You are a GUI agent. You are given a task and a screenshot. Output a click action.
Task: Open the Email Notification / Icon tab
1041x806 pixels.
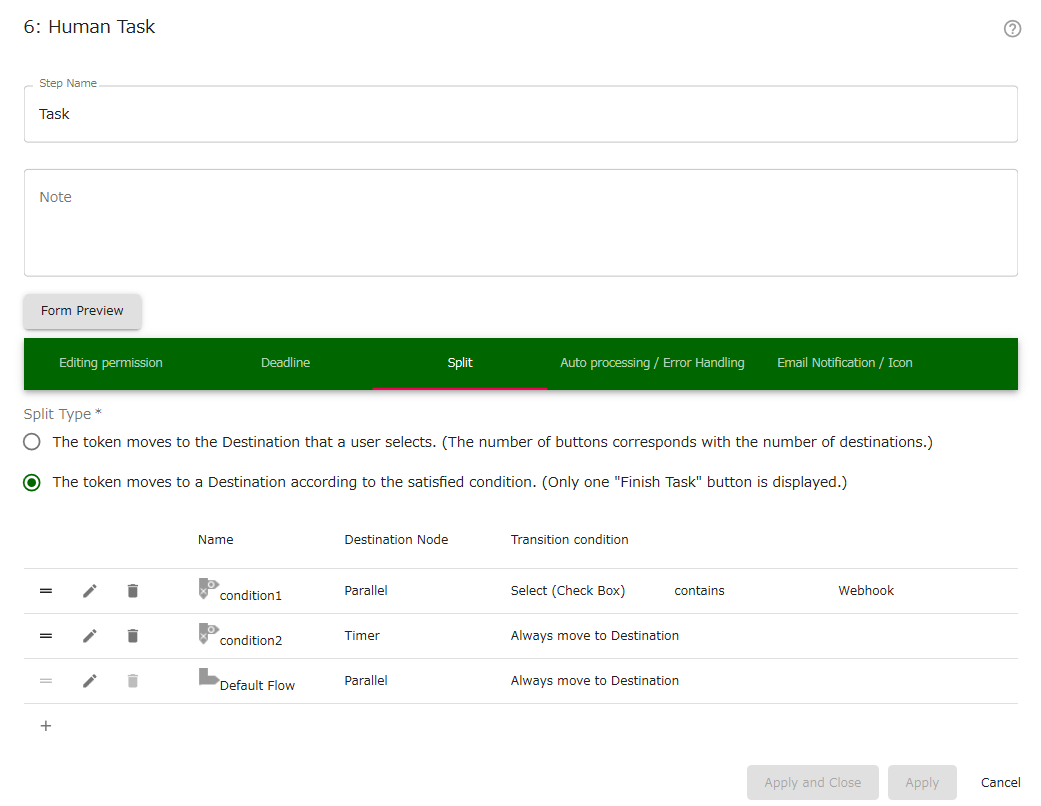pos(844,363)
